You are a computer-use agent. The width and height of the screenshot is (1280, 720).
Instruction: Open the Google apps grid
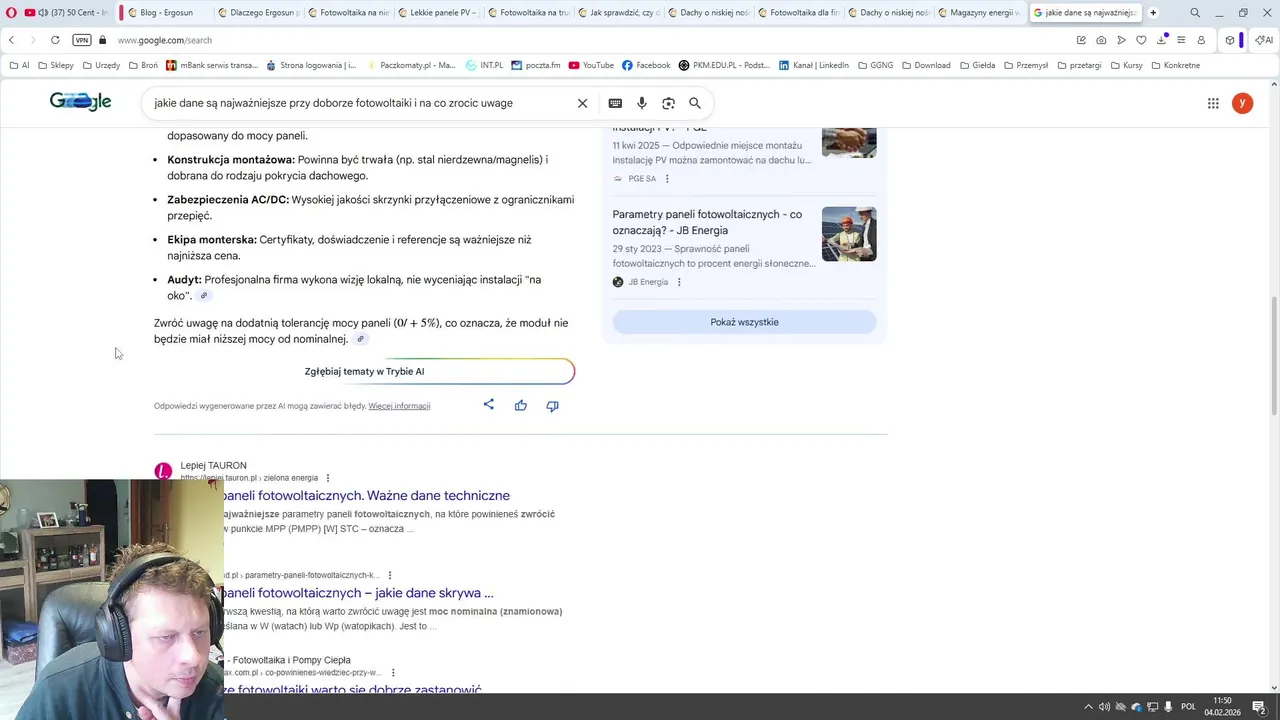click(x=1213, y=103)
